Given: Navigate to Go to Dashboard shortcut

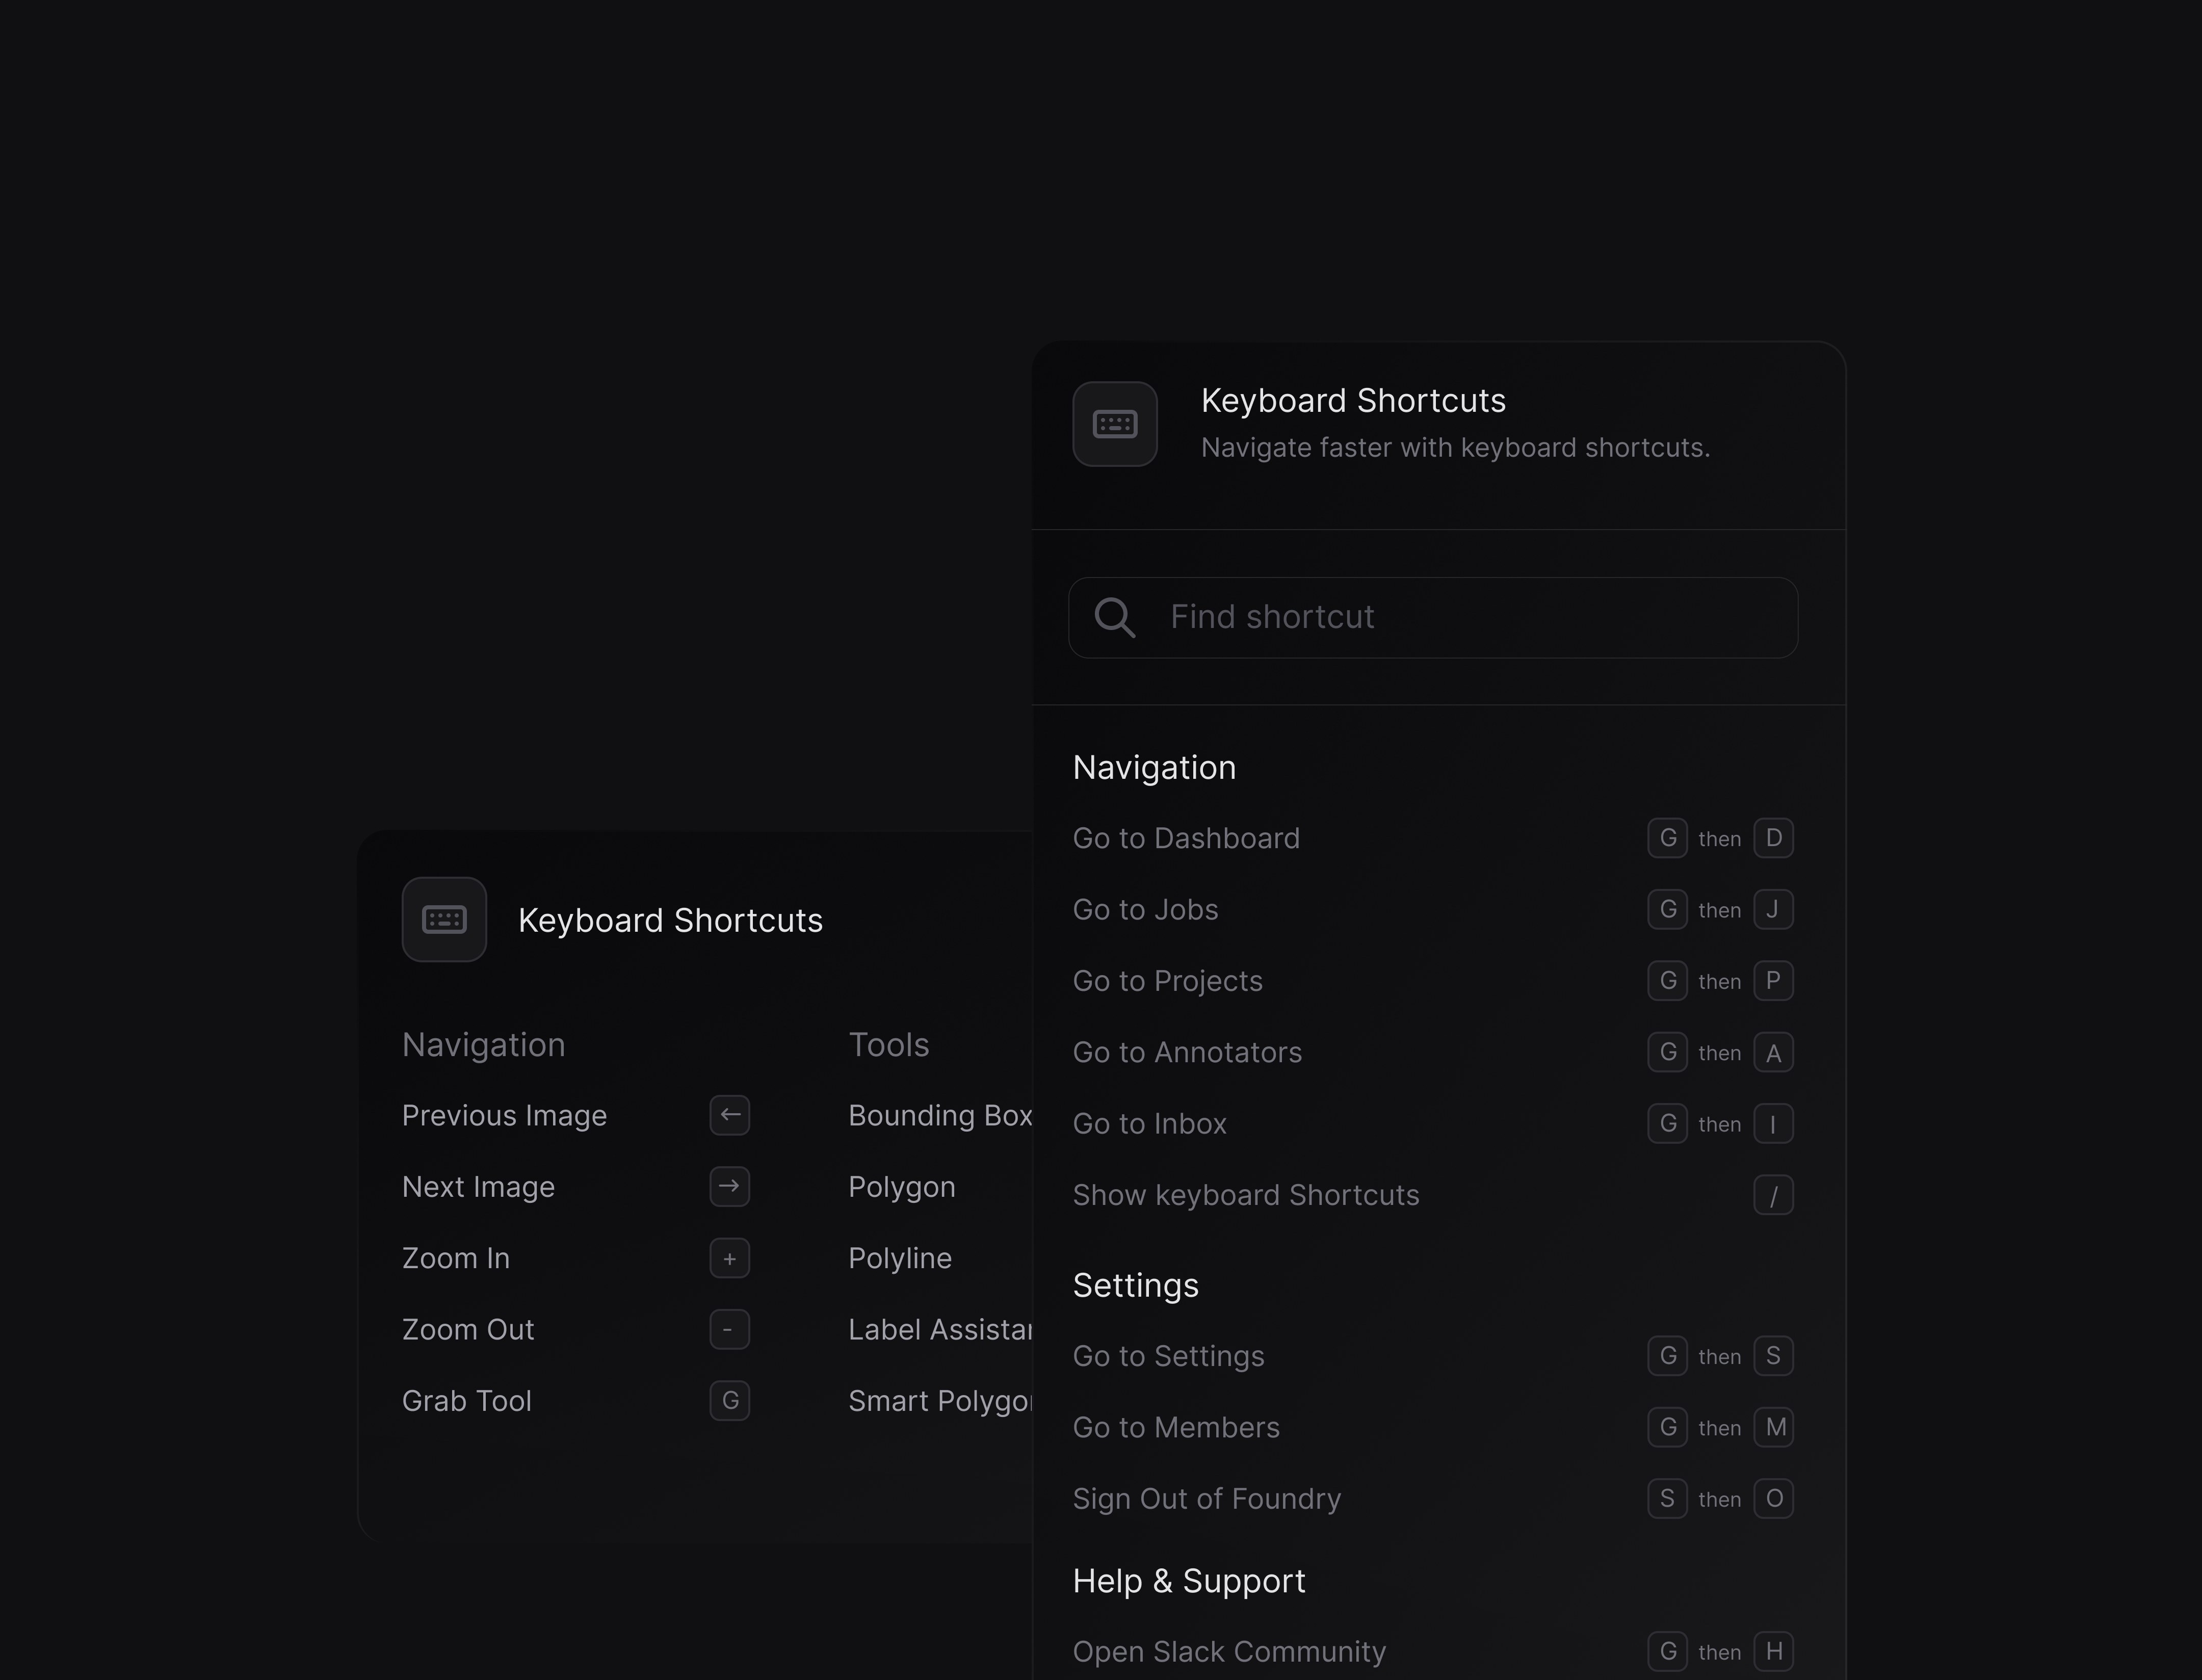Looking at the screenshot, I should [x=1186, y=836].
